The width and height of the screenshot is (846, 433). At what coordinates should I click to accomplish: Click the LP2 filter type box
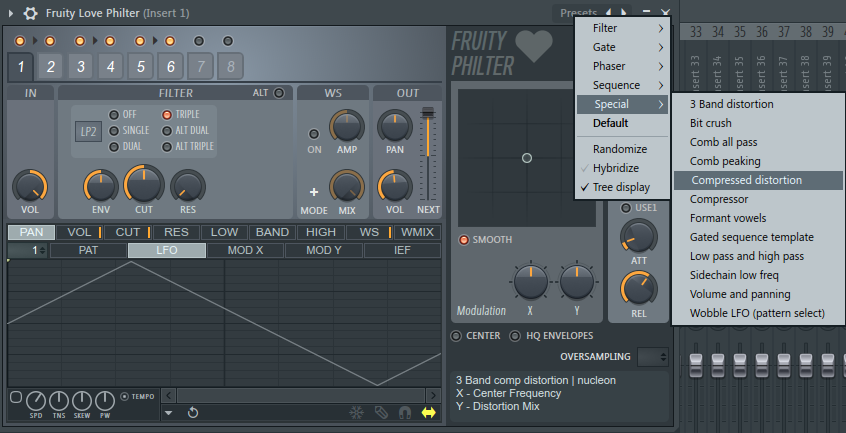point(88,132)
